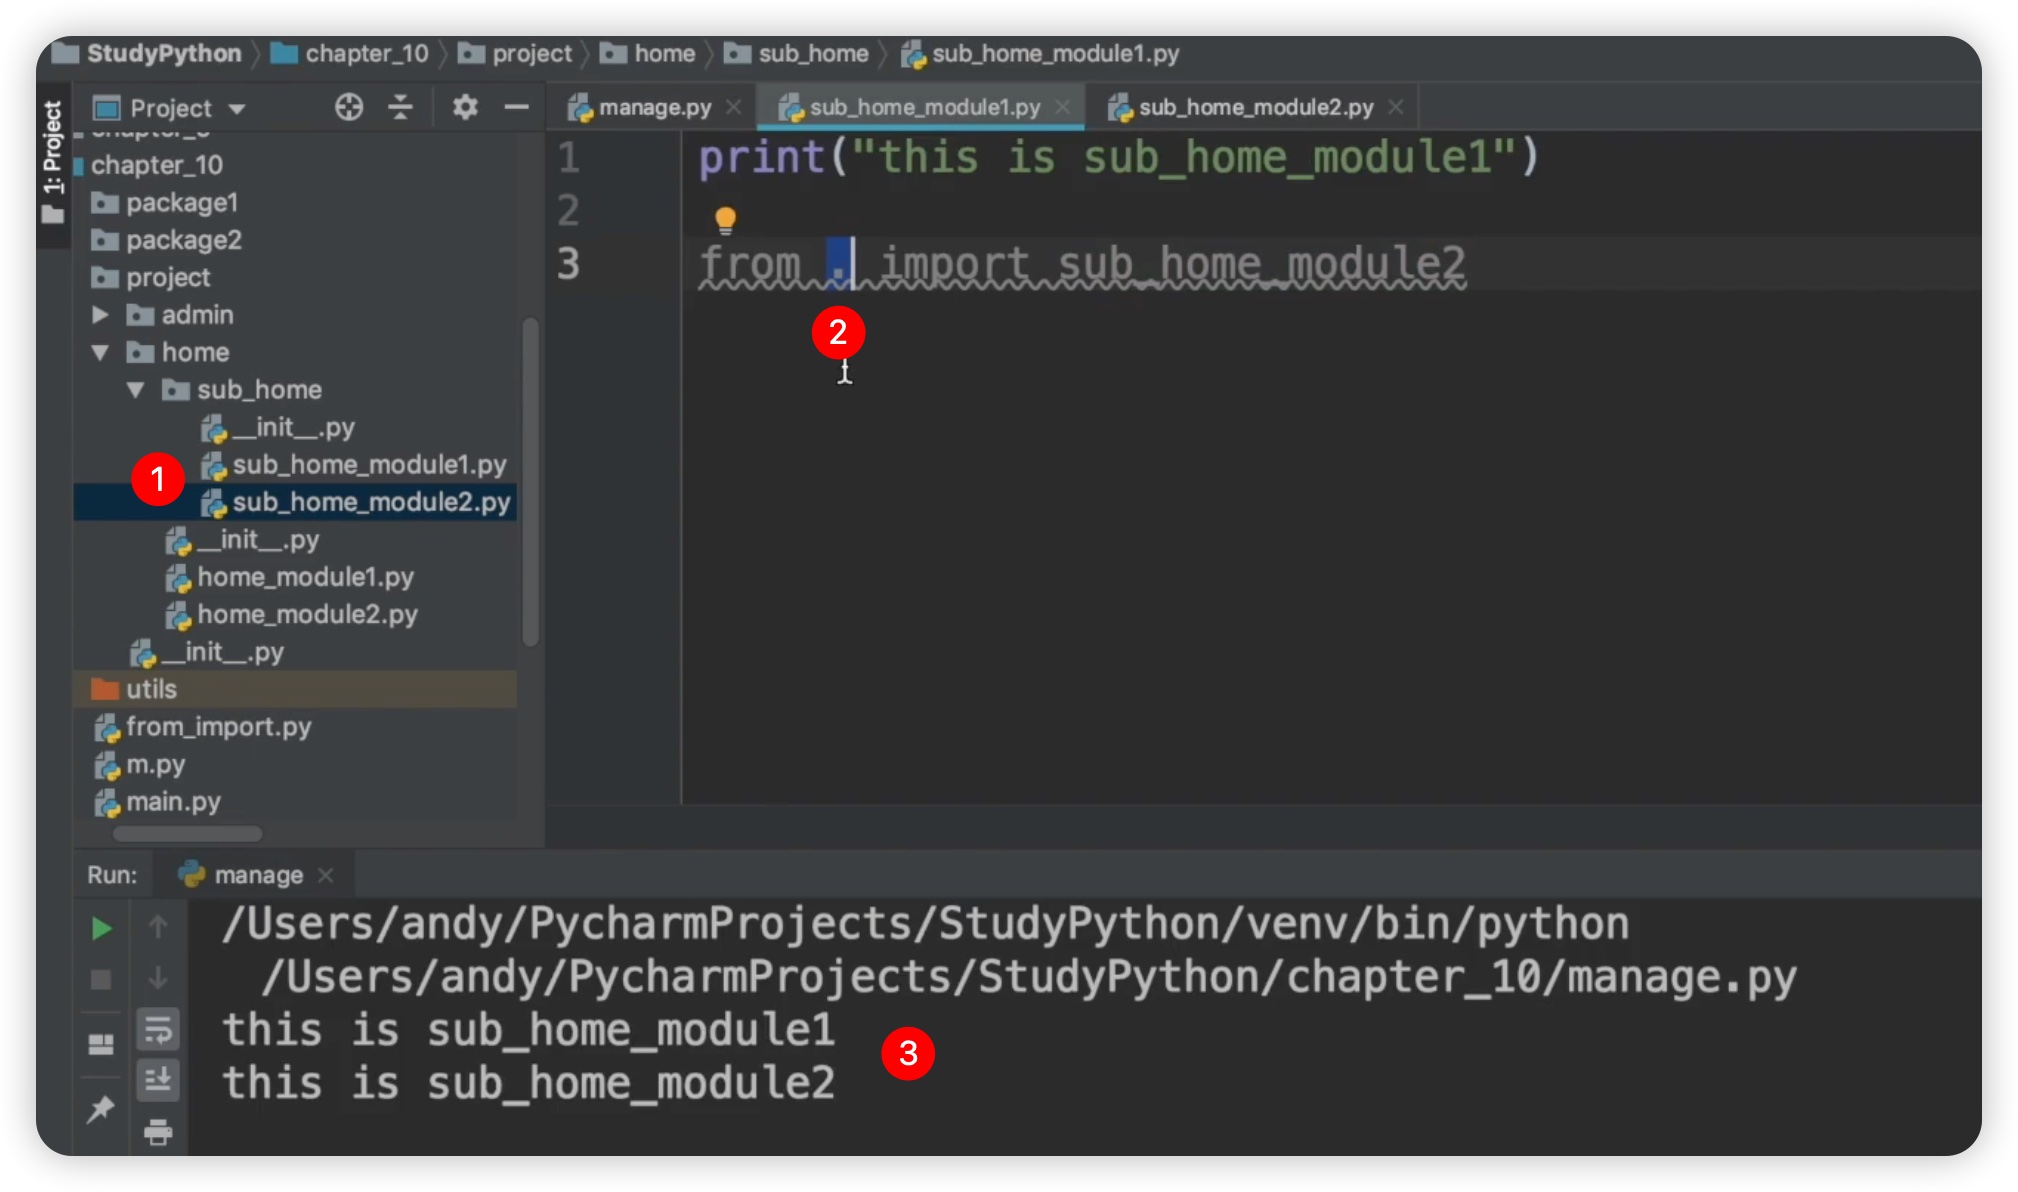This screenshot has width=2018, height=1192.
Task: Click sub_home_module2 name in import line
Action: [x=1262, y=265]
